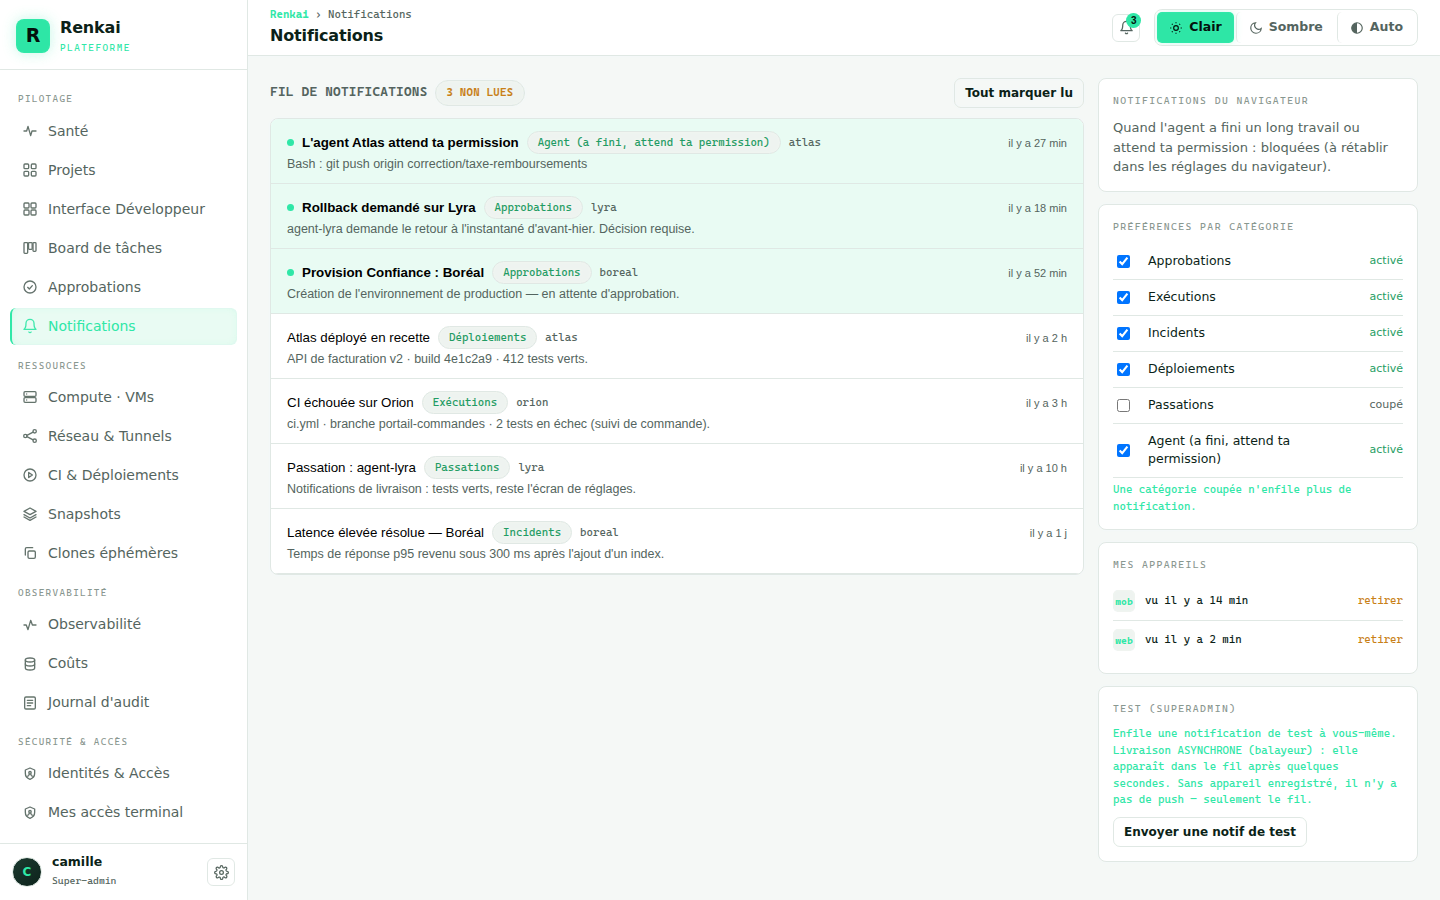This screenshot has width=1440, height=900.
Task: Click the Clones éphémères copy icon
Action: [30, 553]
